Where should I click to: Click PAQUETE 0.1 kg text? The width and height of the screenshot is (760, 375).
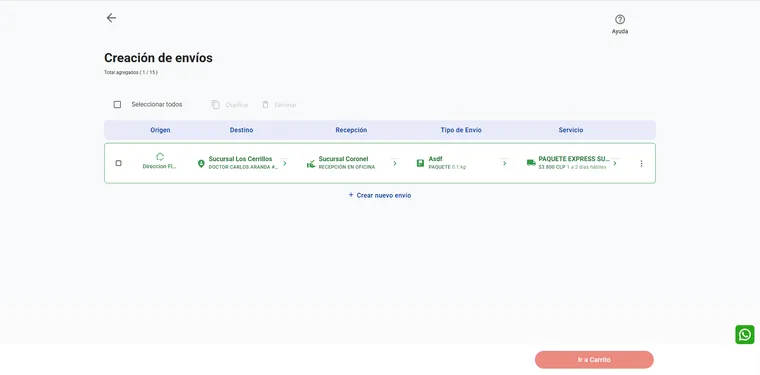[447, 167]
